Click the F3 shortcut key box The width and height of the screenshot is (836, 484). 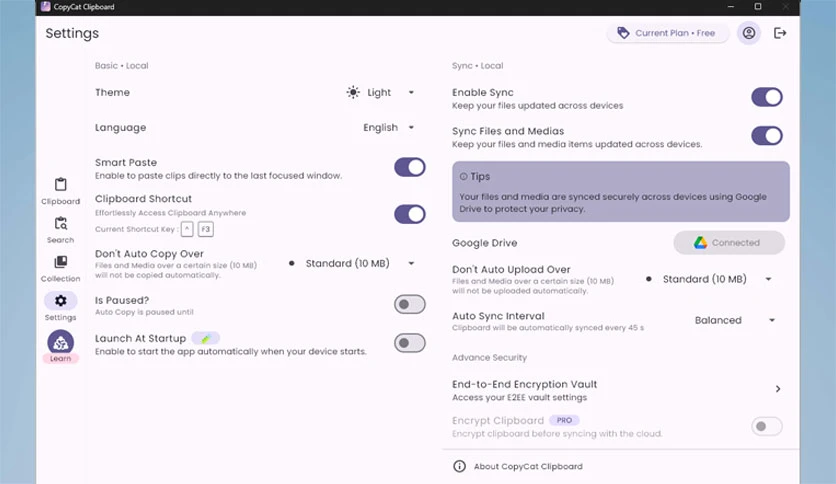[206, 229]
